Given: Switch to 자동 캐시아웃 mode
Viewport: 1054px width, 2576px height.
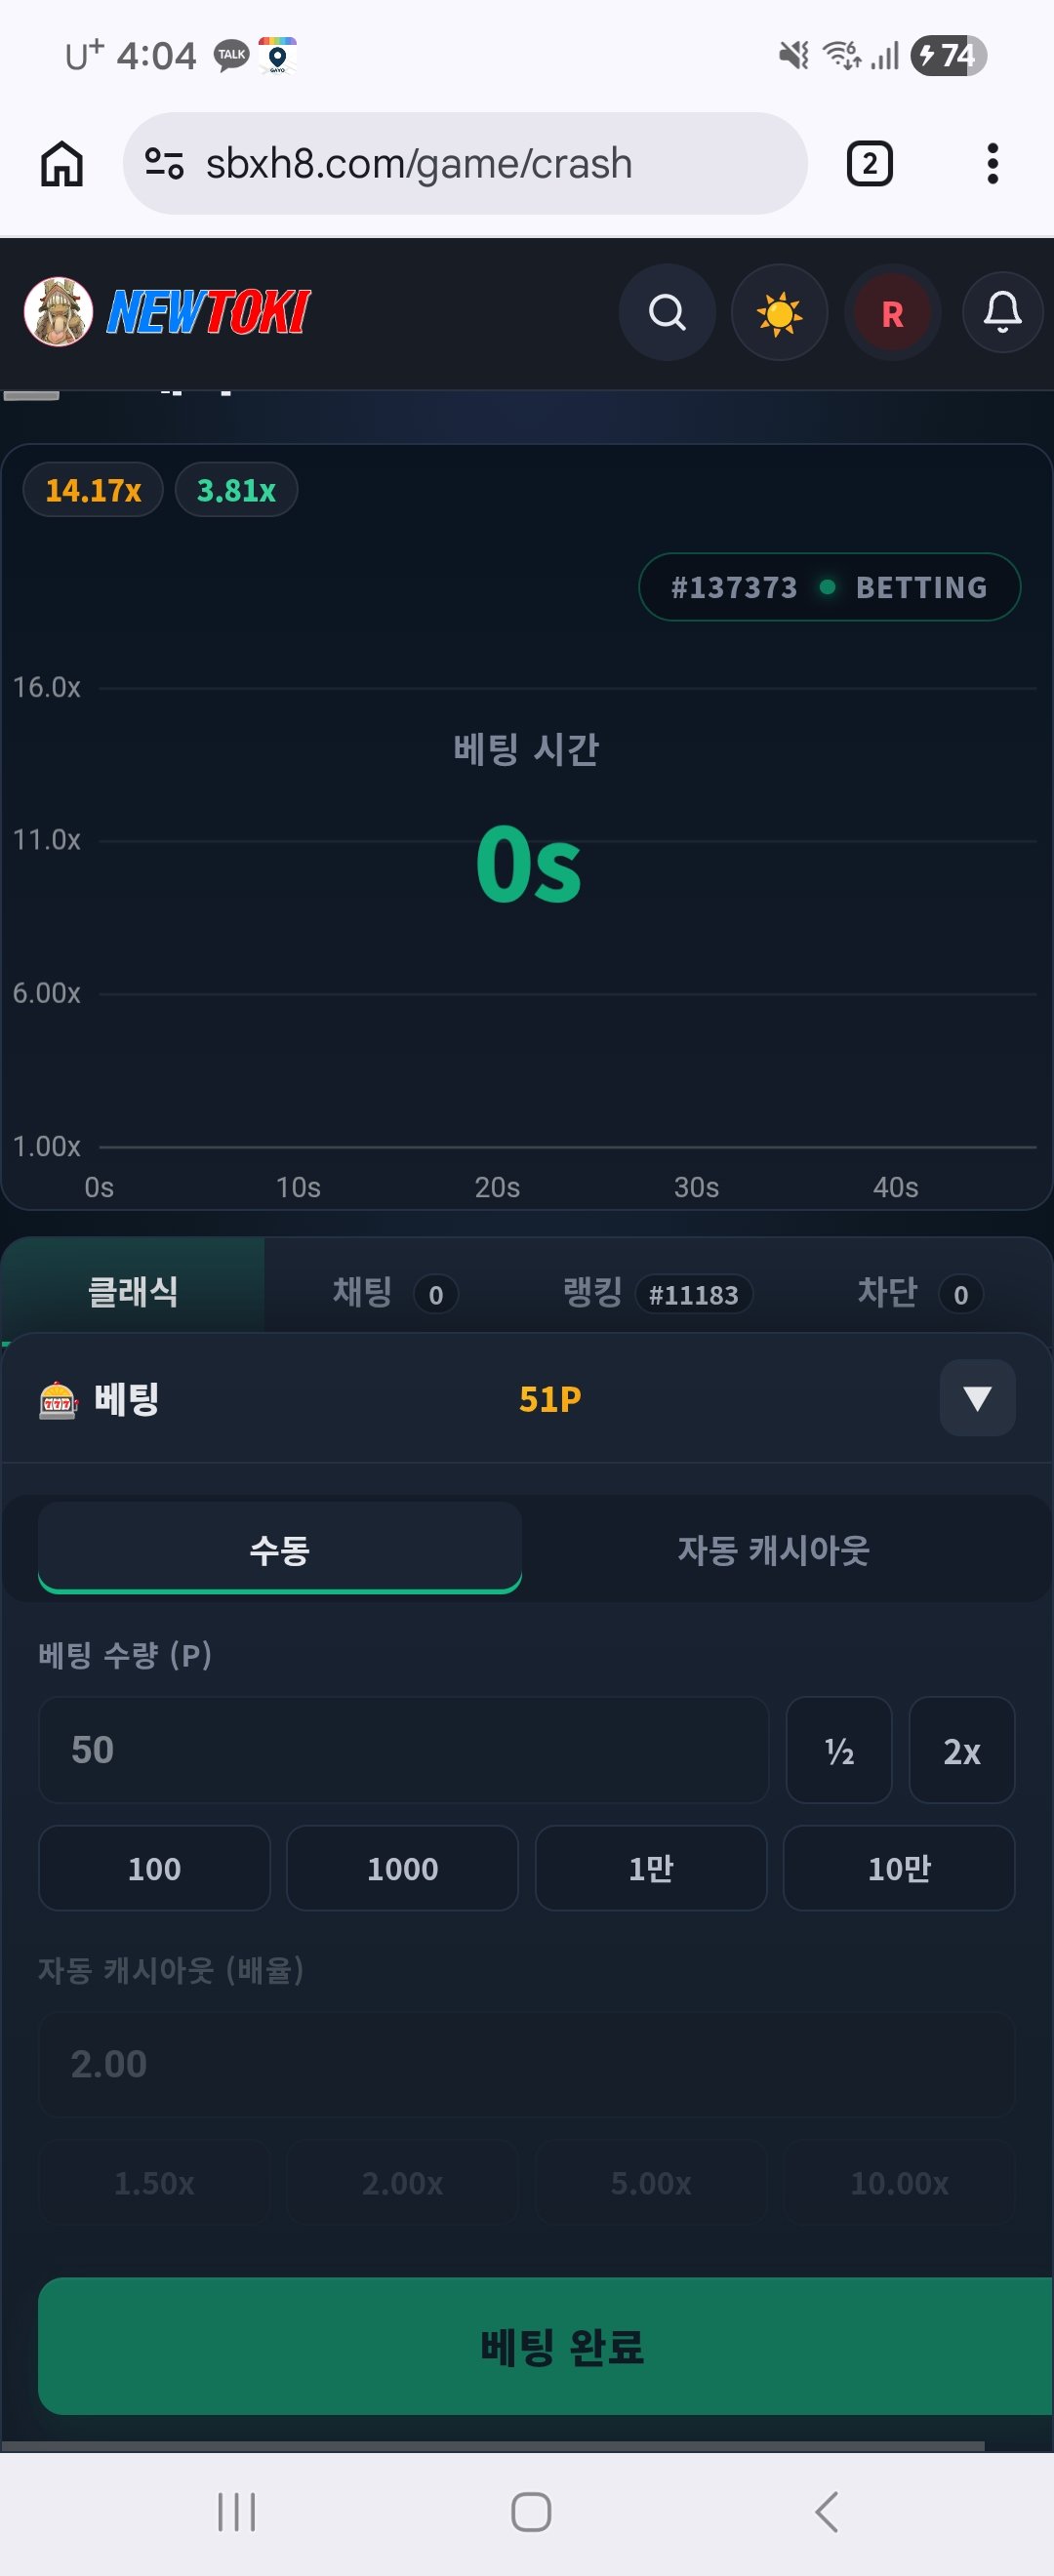Looking at the screenshot, I should [x=773, y=1549].
